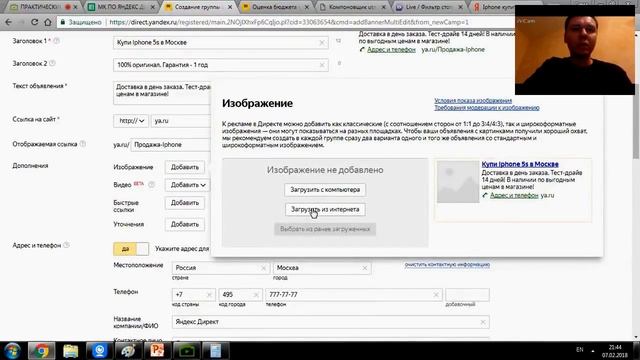Click the добавочный extension phone field
This screenshot has height=360, width=640.
point(467,295)
